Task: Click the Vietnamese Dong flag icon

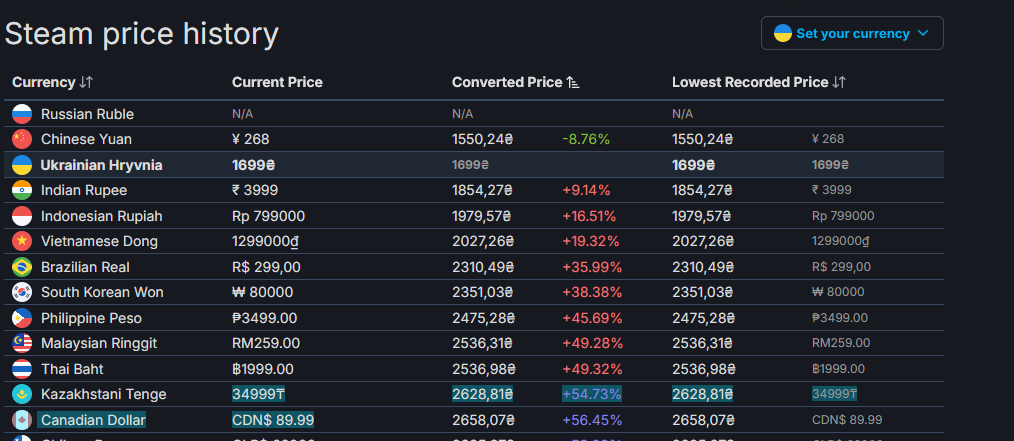Action: (22, 241)
